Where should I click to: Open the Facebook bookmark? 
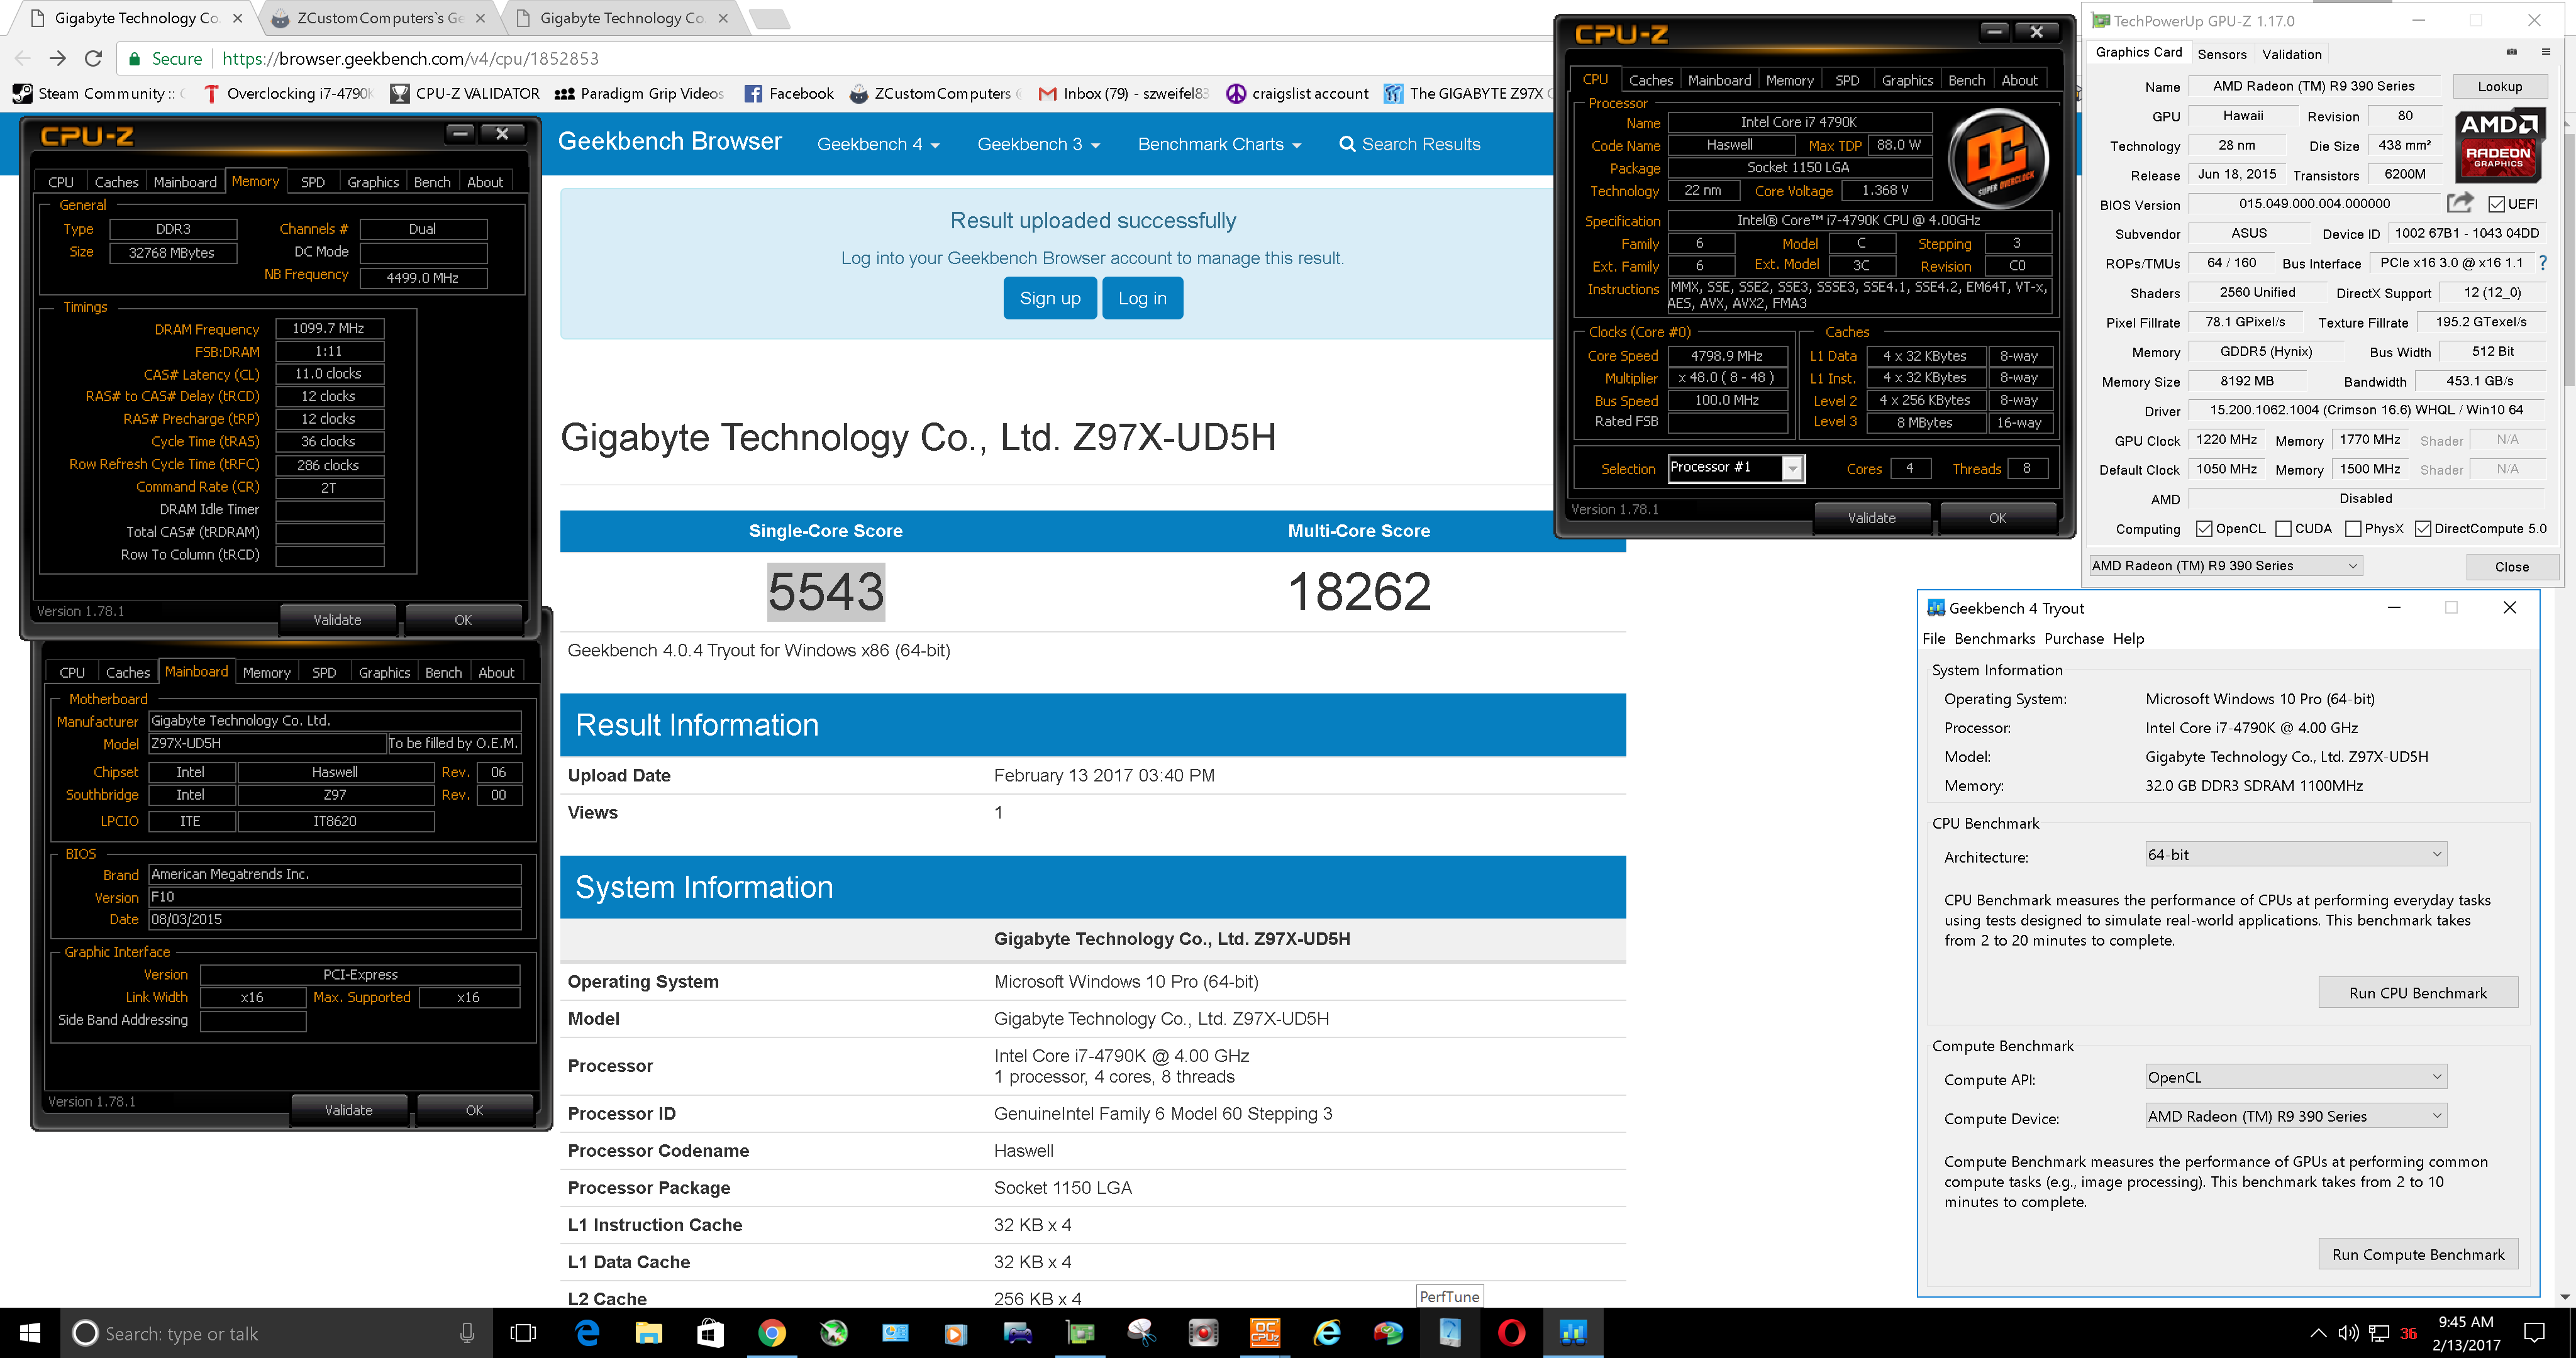[x=789, y=93]
